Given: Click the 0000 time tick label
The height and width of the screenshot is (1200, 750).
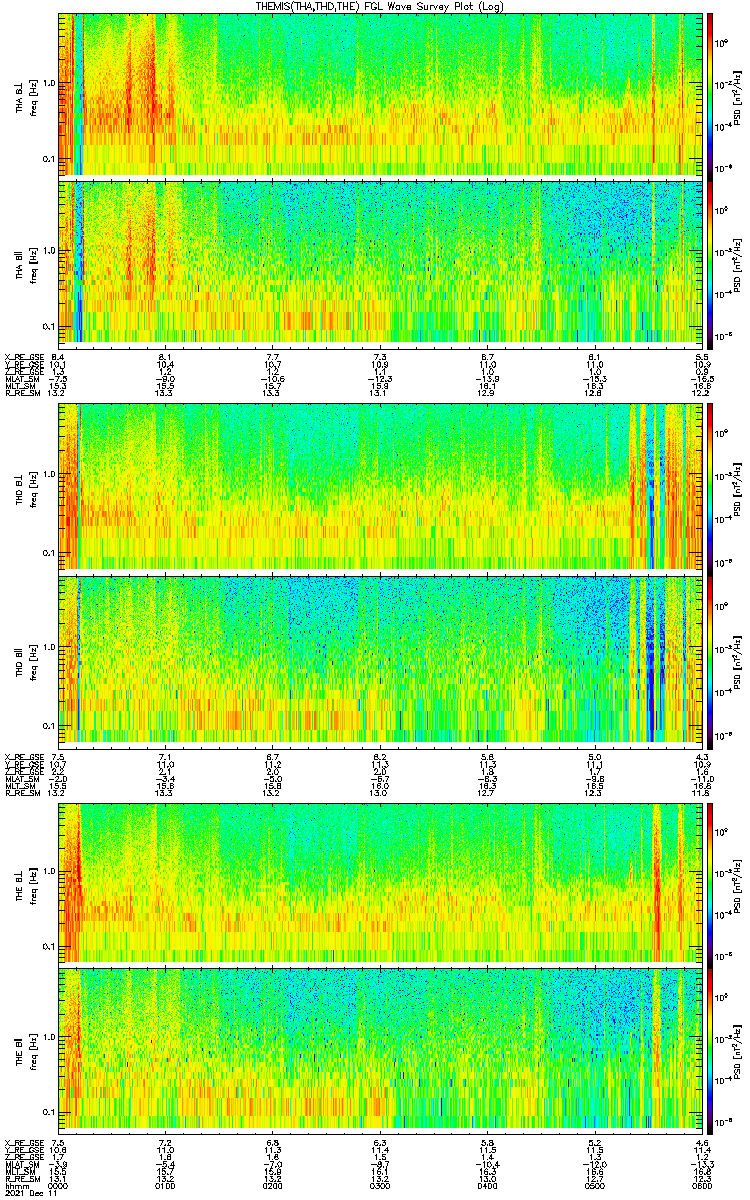Looking at the screenshot, I should click(58, 1184).
